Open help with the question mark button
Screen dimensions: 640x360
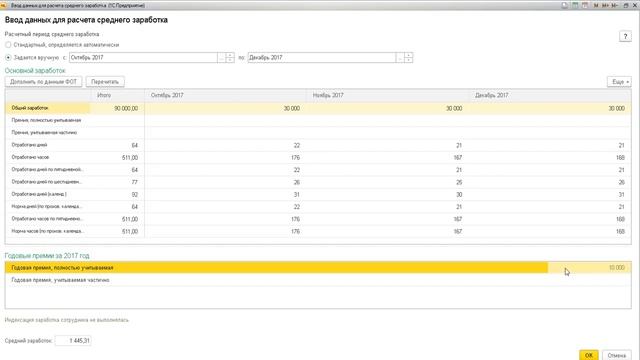[x=625, y=36]
